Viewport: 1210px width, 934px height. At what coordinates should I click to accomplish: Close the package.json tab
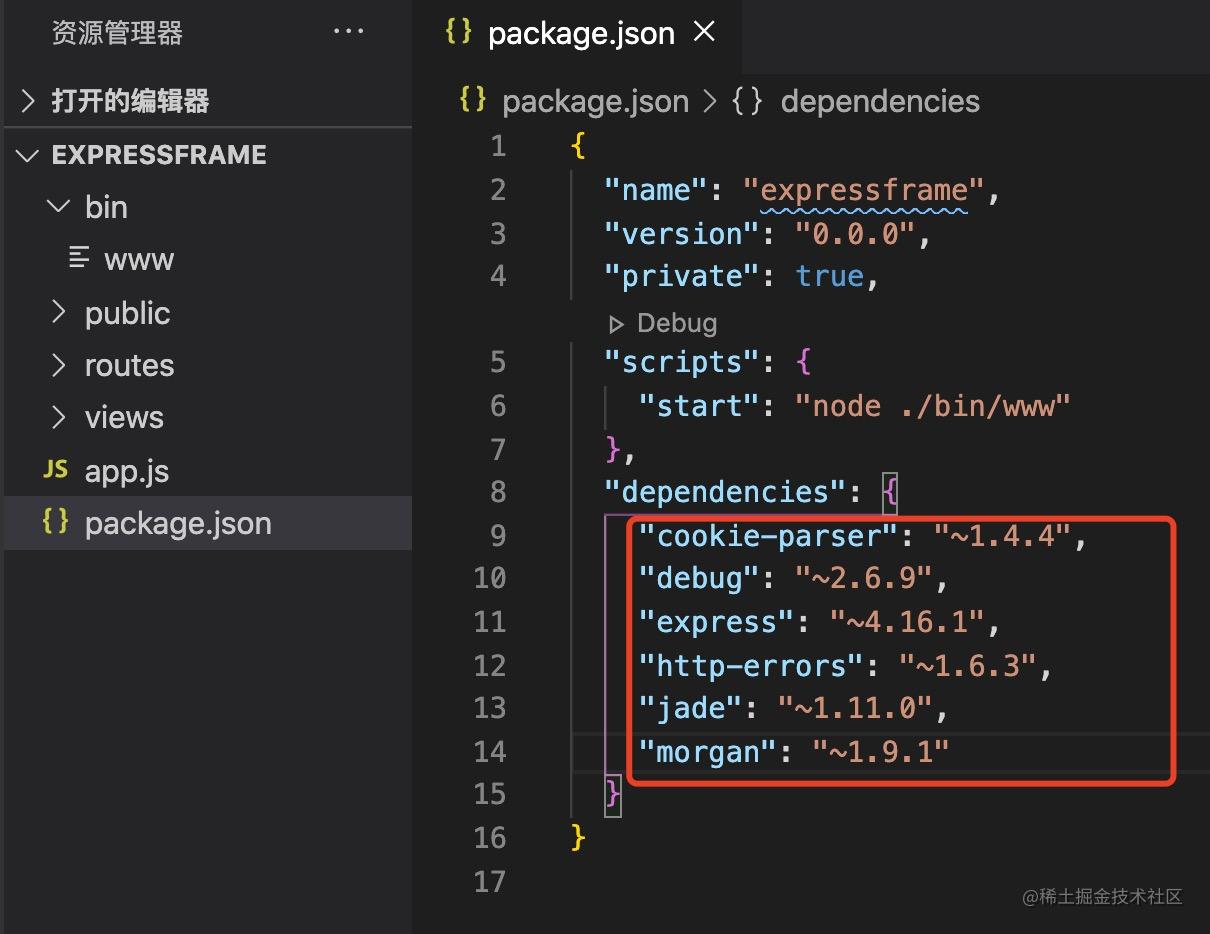(704, 32)
